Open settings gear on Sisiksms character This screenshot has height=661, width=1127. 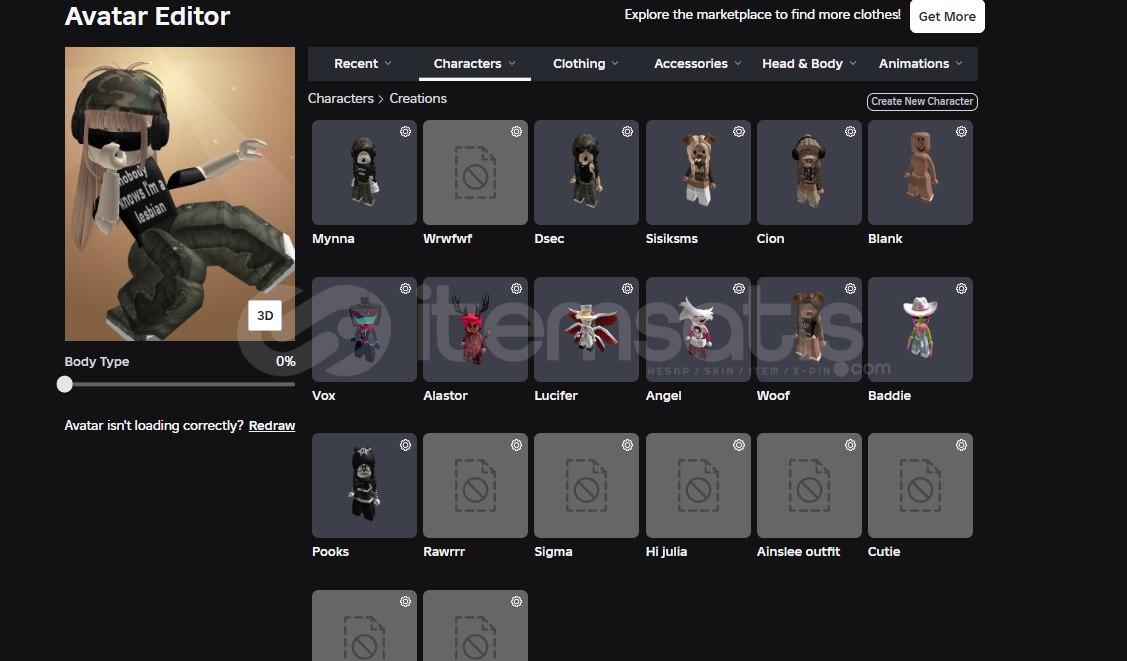[739, 131]
